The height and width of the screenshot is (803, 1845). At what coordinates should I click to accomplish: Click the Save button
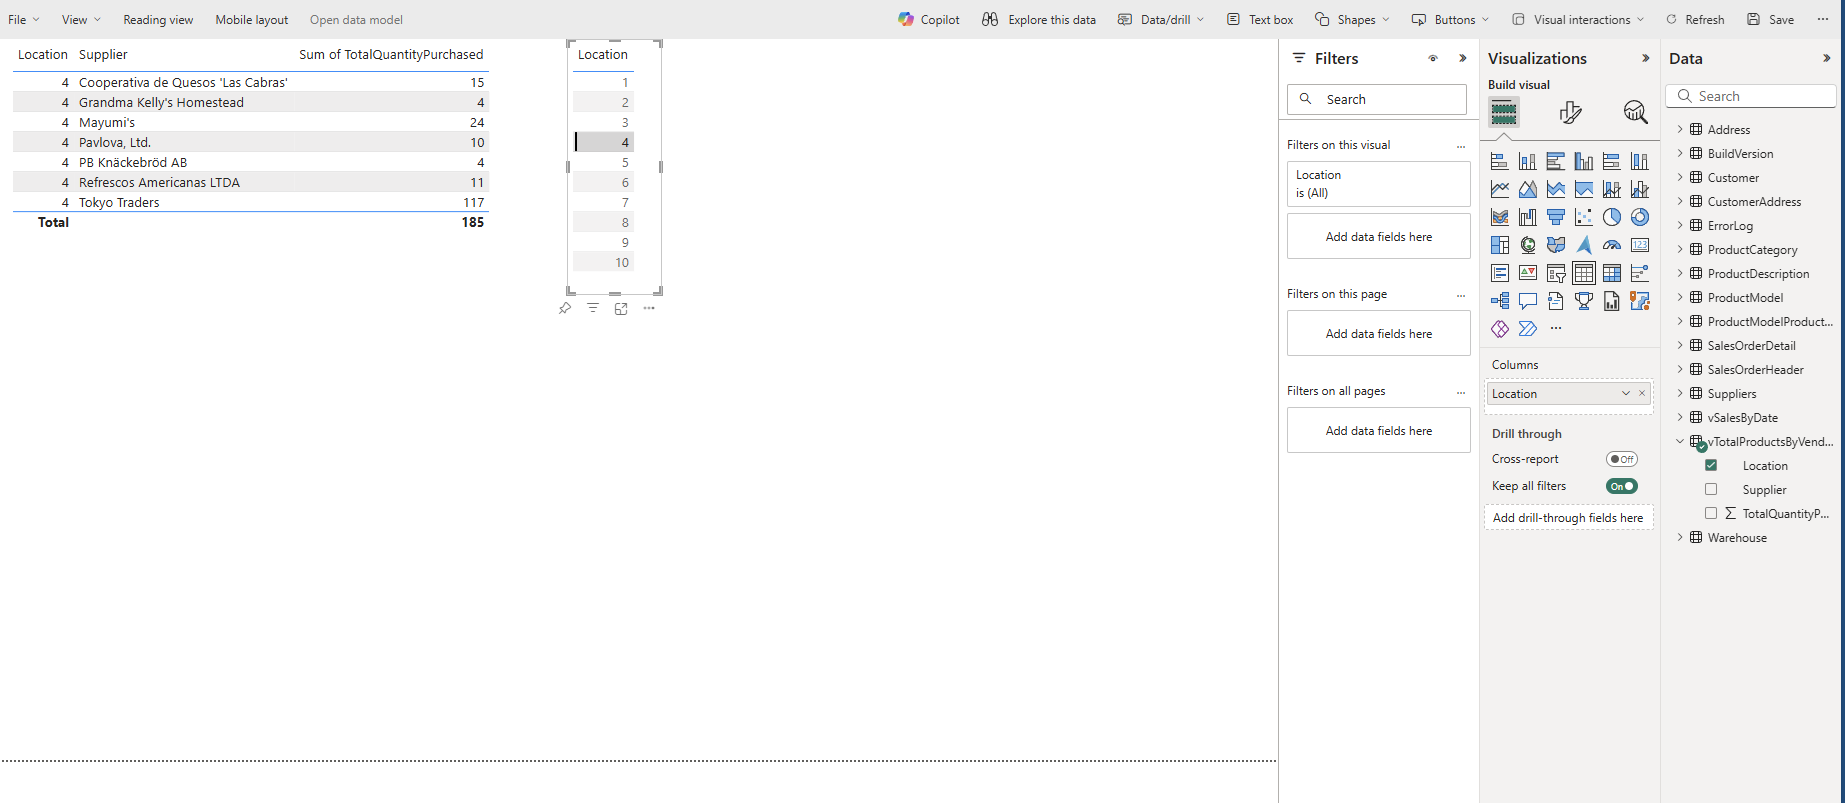(1770, 19)
